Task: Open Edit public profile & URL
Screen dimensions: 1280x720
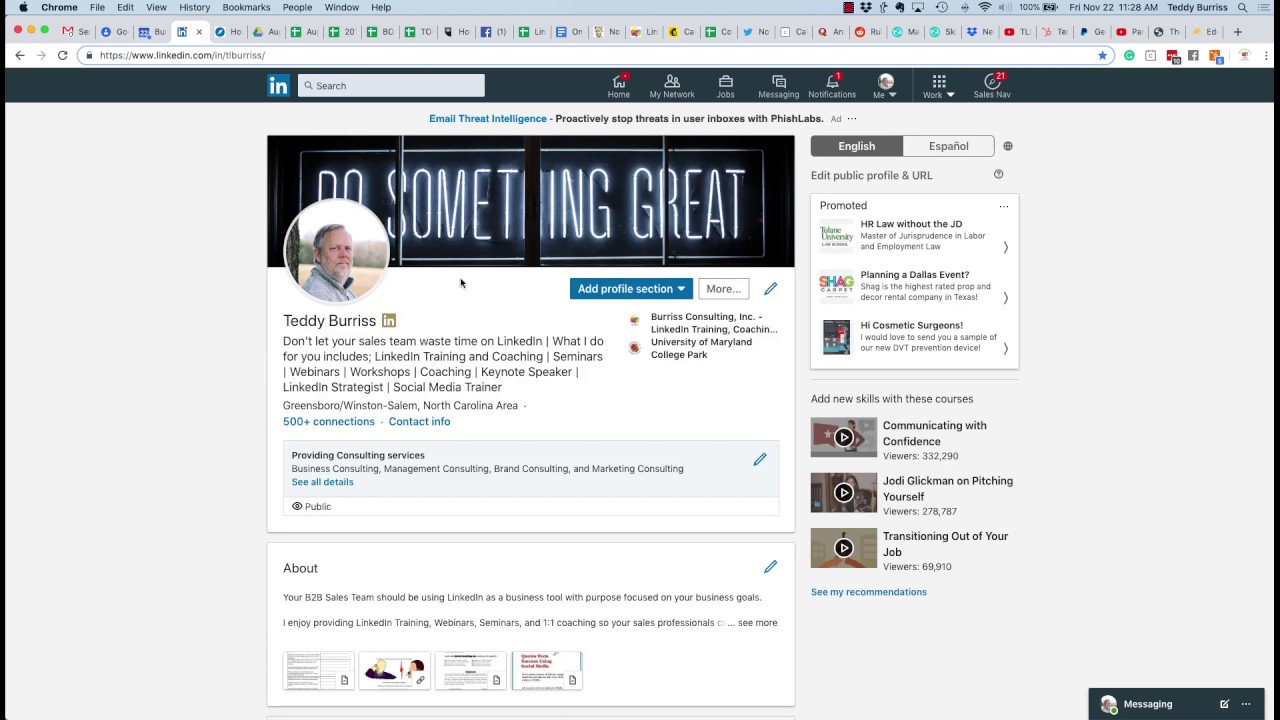Action: click(871, 175)
